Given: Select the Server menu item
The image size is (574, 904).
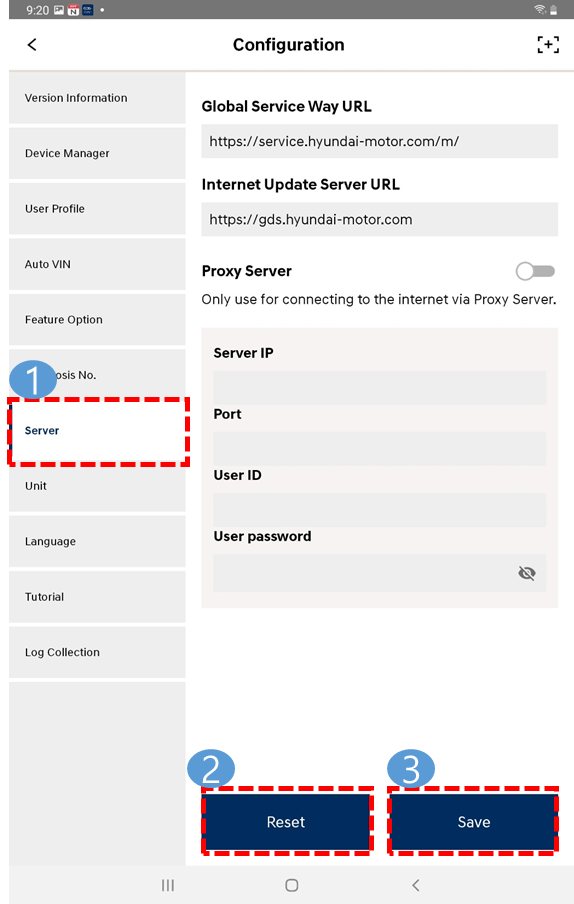Looking at the screenshot, I should click(97, 431).
